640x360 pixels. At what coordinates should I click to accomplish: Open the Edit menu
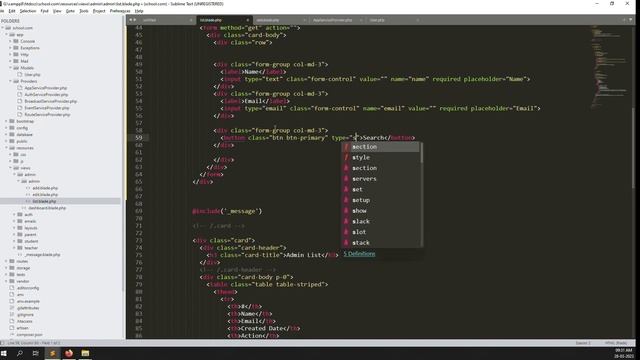point(12,11)
